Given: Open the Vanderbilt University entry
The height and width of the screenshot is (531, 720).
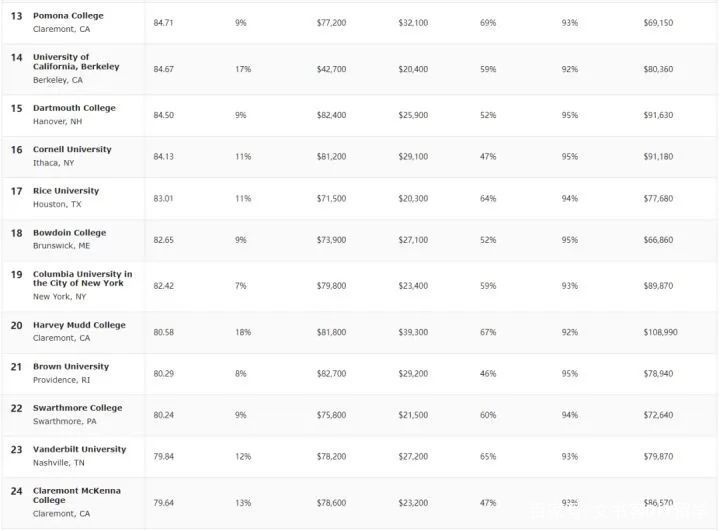Looking at the screenshot, I should [79, 449].
